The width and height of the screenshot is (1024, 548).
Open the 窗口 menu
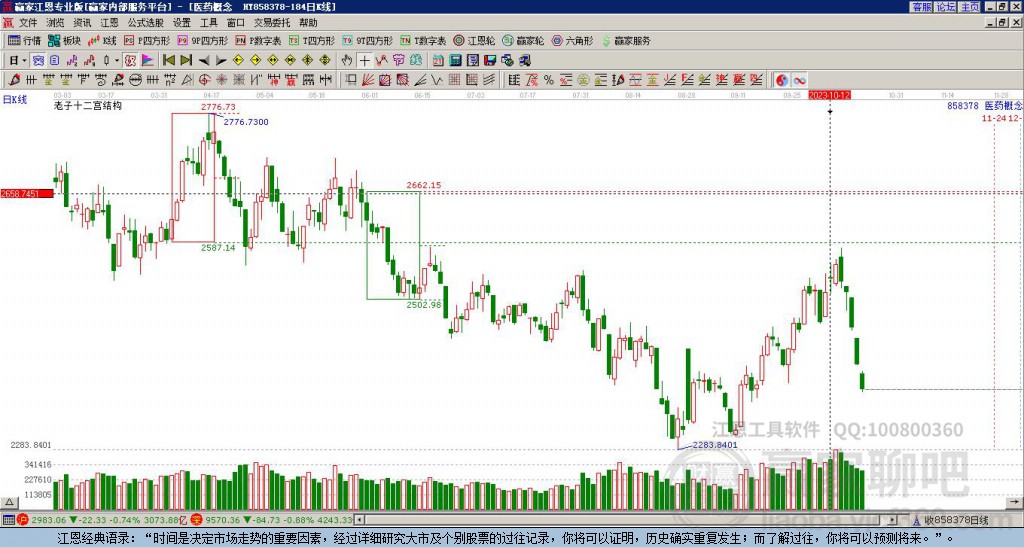[x=235, y=23]
